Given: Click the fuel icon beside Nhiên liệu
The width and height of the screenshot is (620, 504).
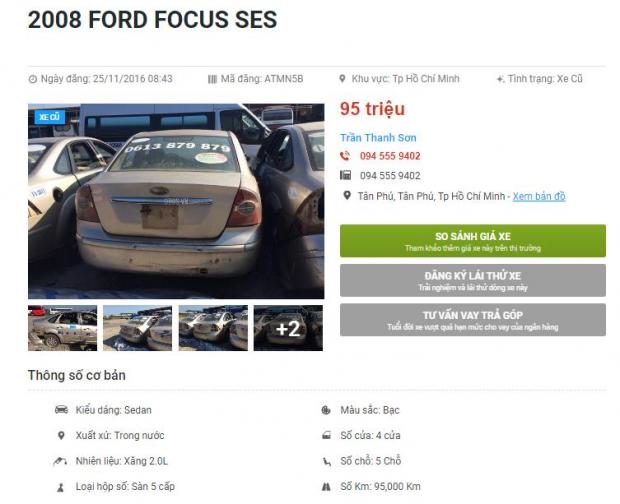Looking at the screenshot, I should pos(61,461).
